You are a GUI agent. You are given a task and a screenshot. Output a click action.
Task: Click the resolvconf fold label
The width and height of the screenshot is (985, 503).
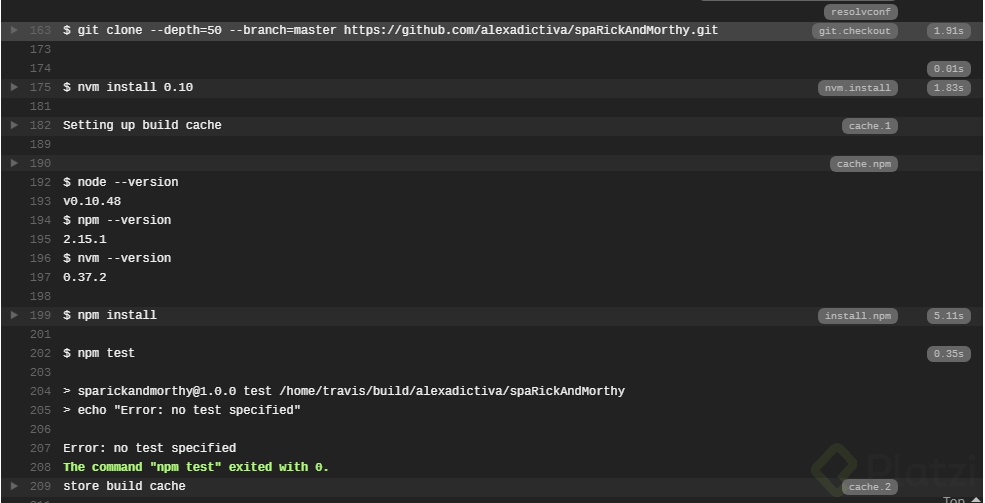861,12
